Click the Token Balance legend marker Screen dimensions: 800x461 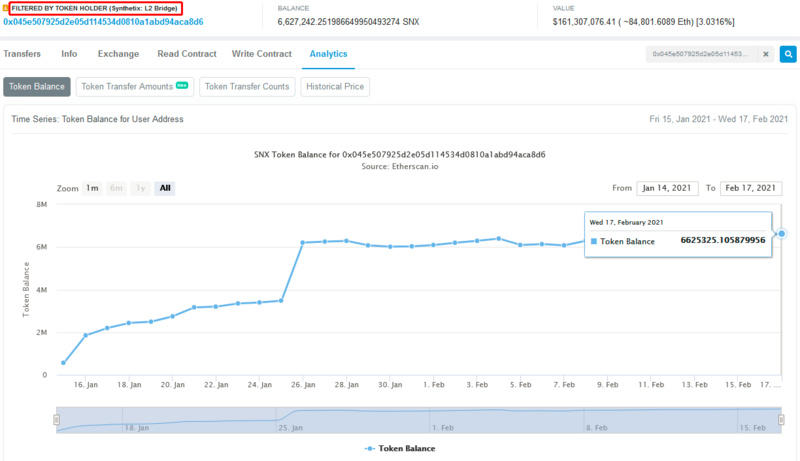pyautogui.click(x=371, y=449)
